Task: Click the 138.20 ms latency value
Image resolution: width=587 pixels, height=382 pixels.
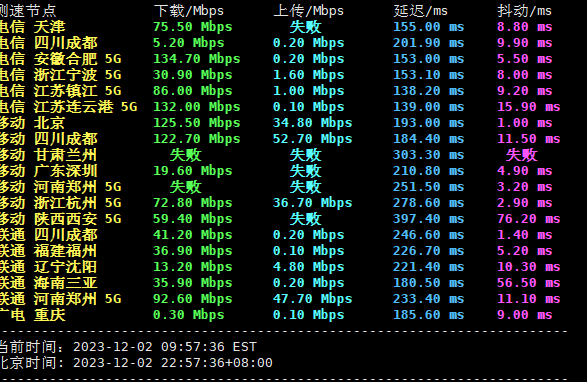Action: [429, 91]
